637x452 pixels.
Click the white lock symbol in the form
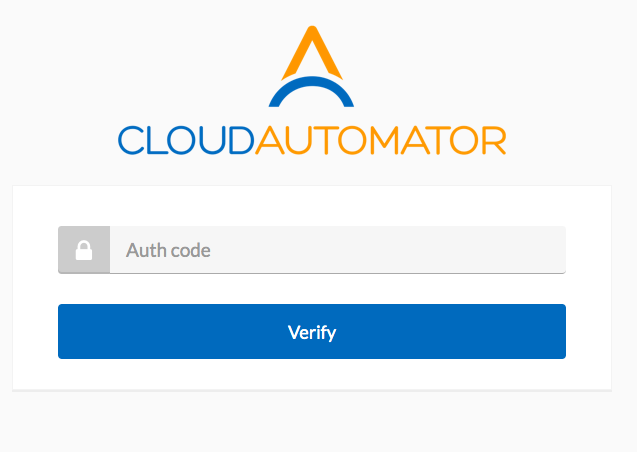point(84,250)
